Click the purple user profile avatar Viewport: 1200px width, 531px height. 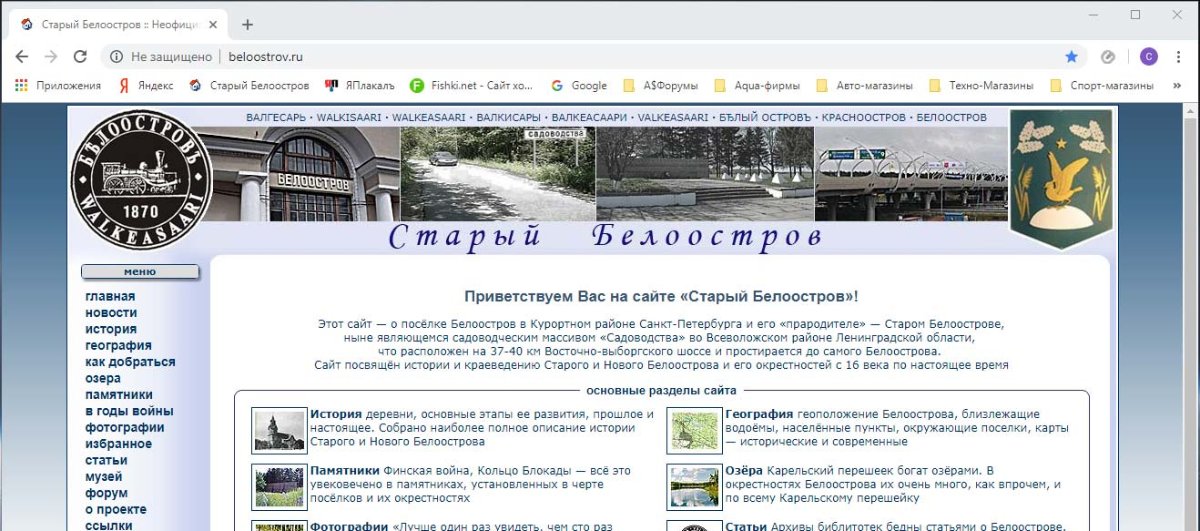1149,57
